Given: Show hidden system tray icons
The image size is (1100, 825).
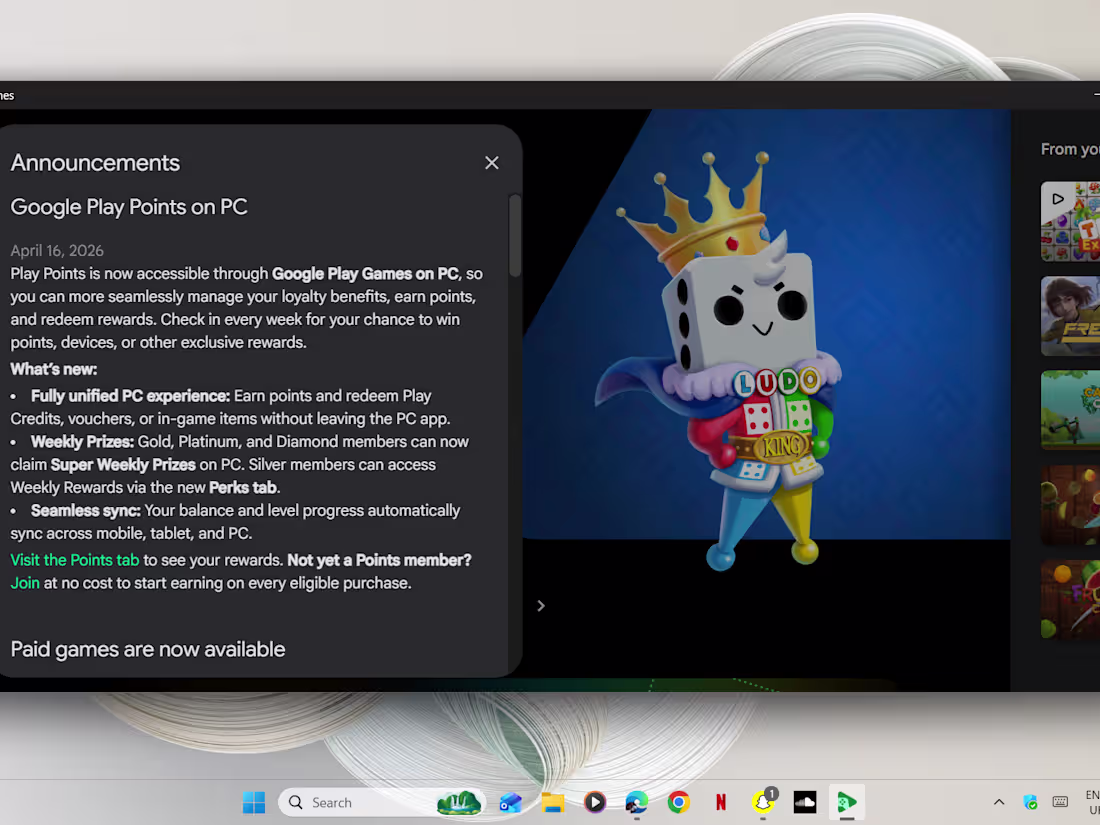Looking at the screenshot, I should tap(999, 802).
